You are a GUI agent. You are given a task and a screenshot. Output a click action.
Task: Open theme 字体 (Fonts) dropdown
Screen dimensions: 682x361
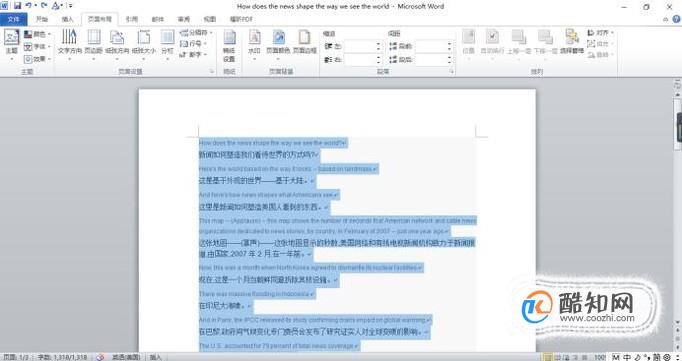37,46
